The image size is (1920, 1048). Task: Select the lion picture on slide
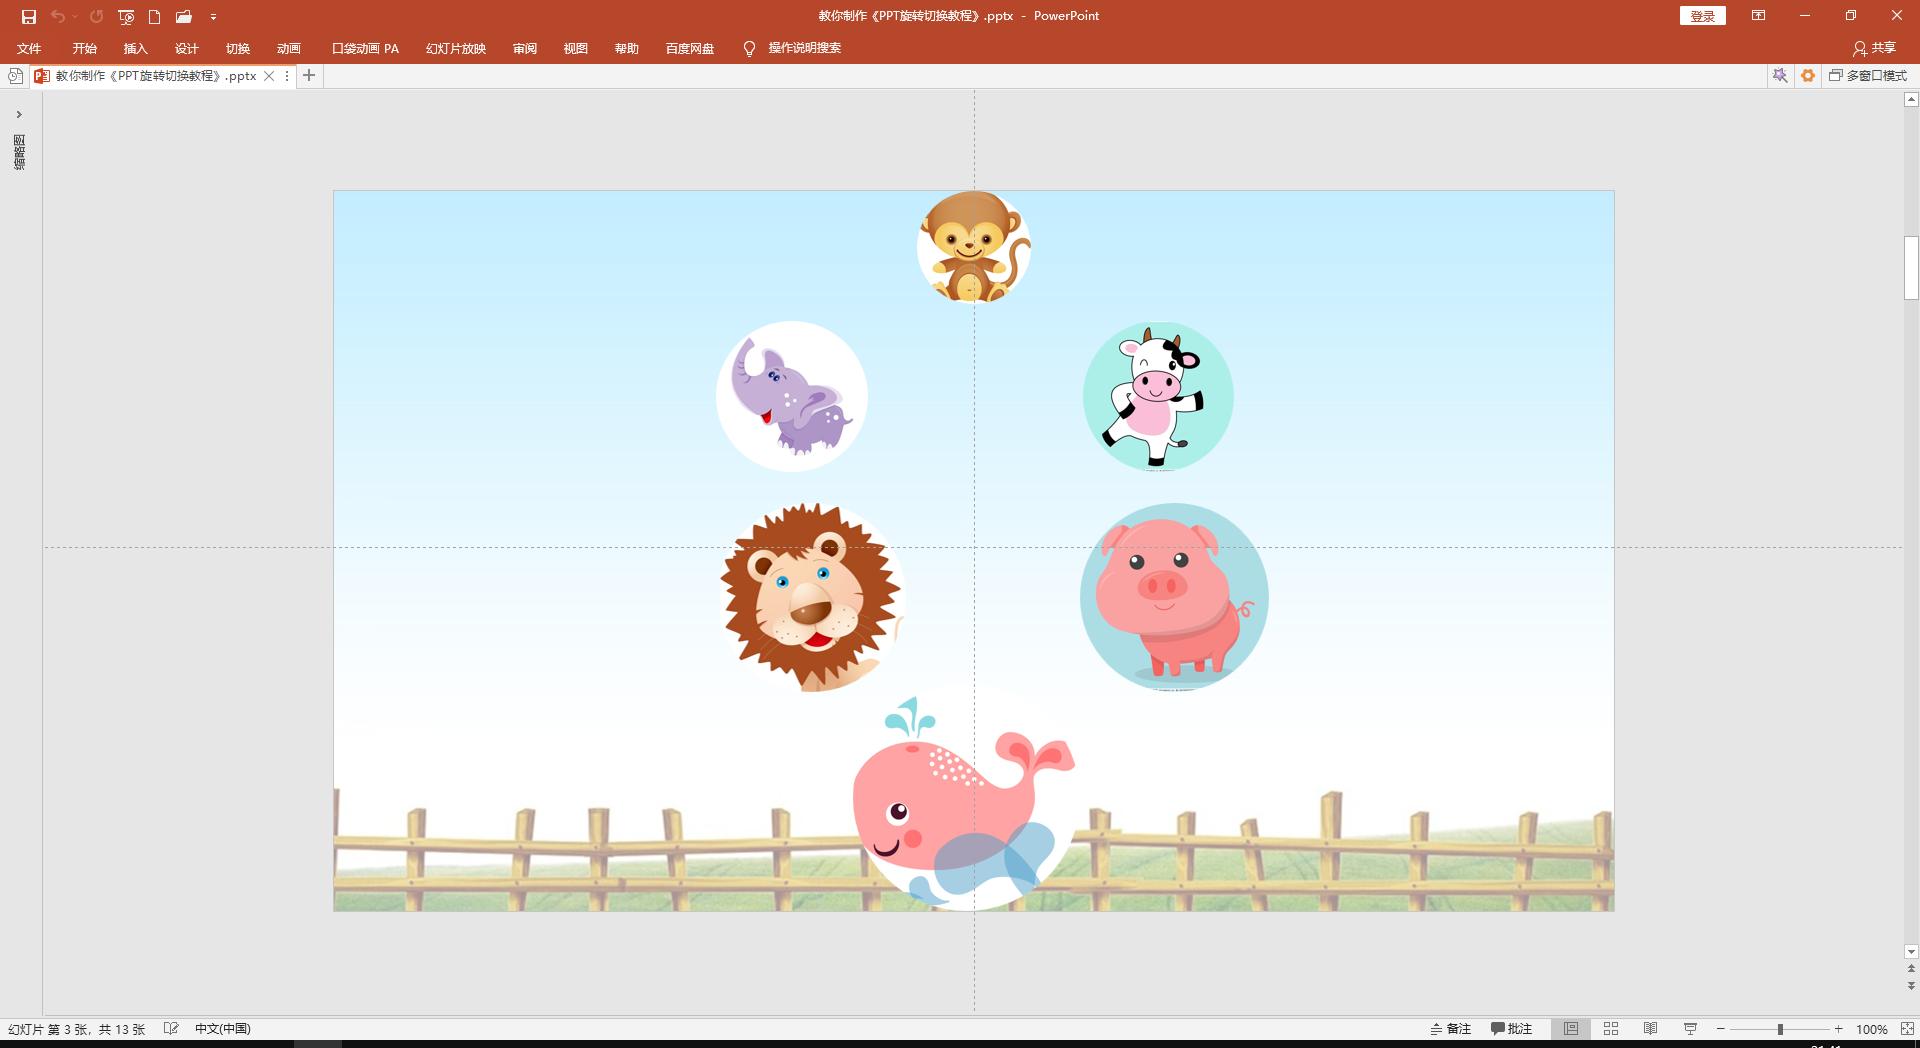pos(813,597)
